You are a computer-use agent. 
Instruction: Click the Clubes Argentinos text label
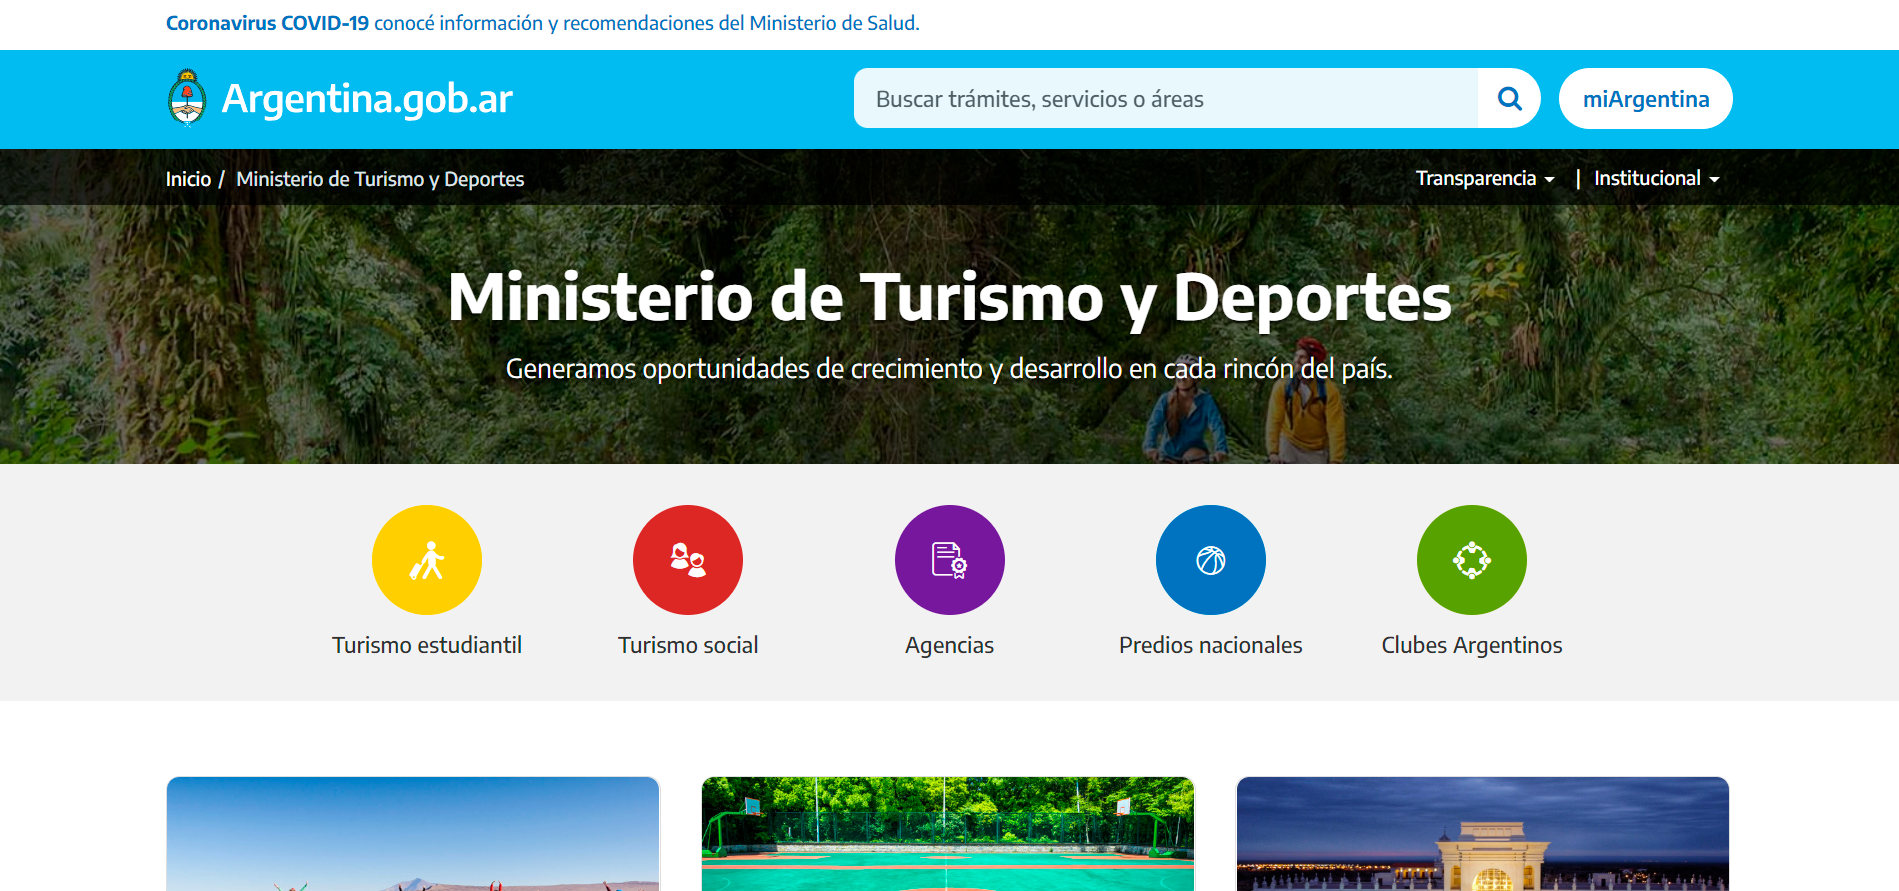1471,645
